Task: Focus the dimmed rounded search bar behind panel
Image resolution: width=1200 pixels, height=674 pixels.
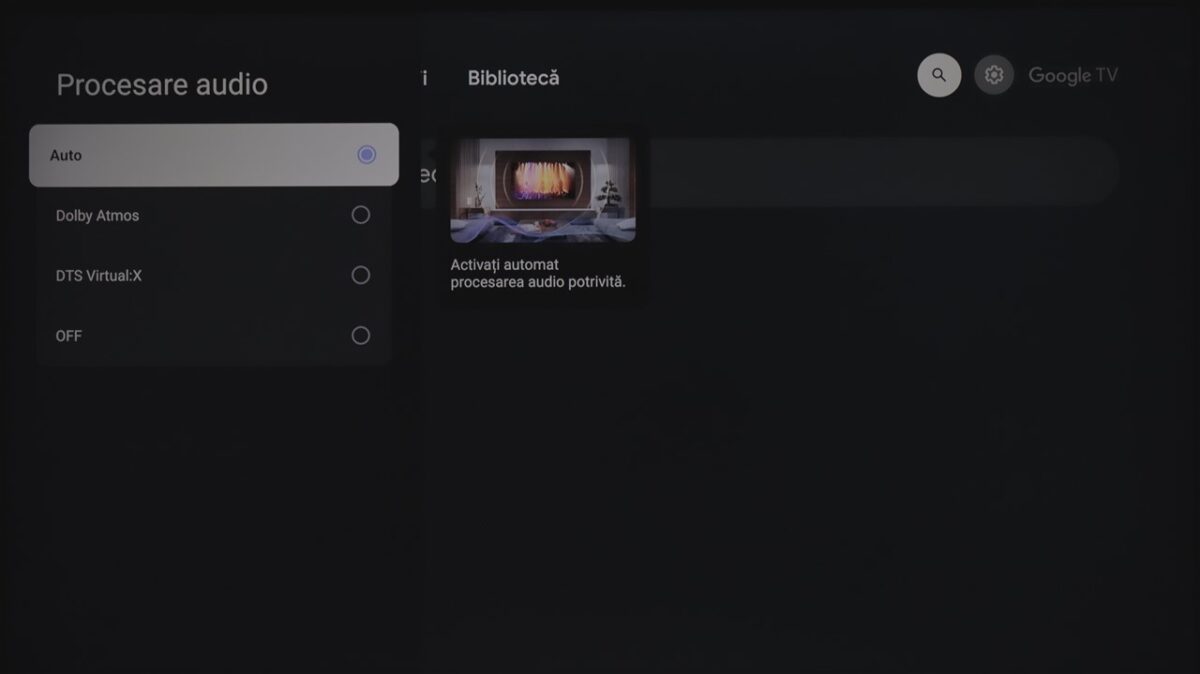Action: click(x=768, y=171)
